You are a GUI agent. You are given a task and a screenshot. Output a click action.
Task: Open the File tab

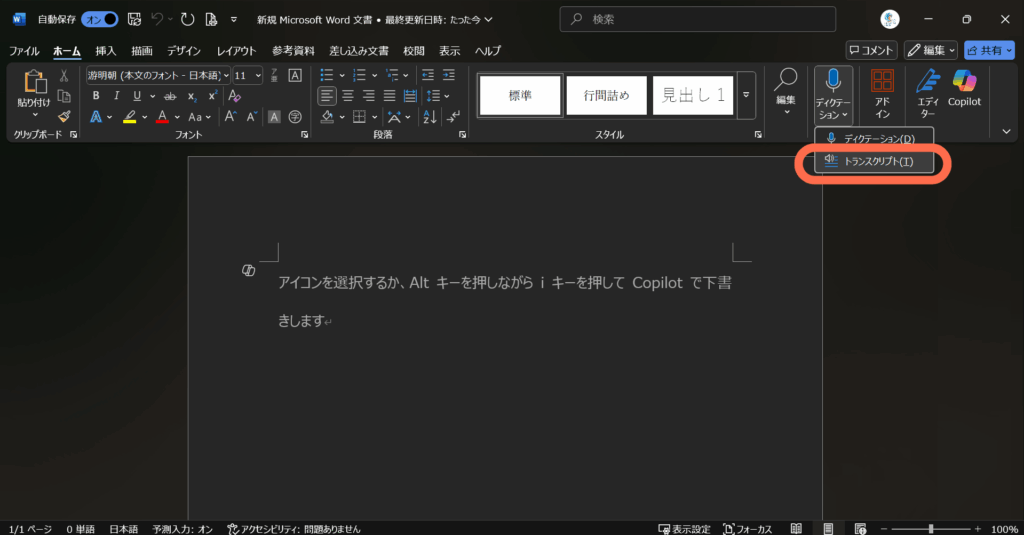pos(24,51)
